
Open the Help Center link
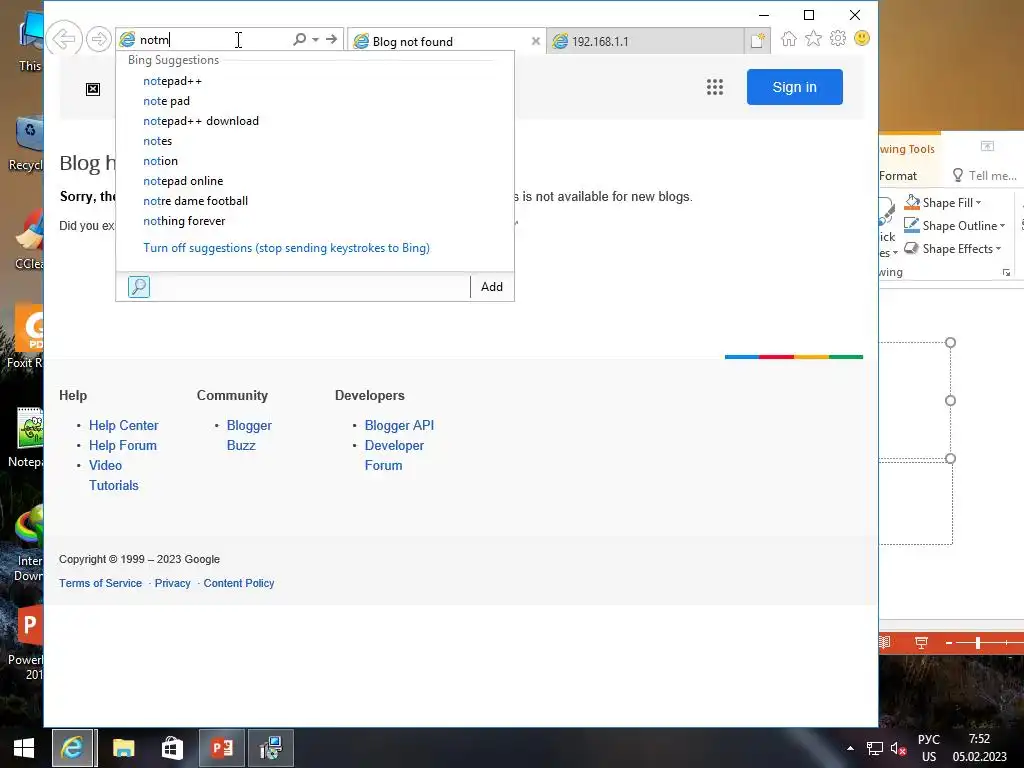pos(123,425)
